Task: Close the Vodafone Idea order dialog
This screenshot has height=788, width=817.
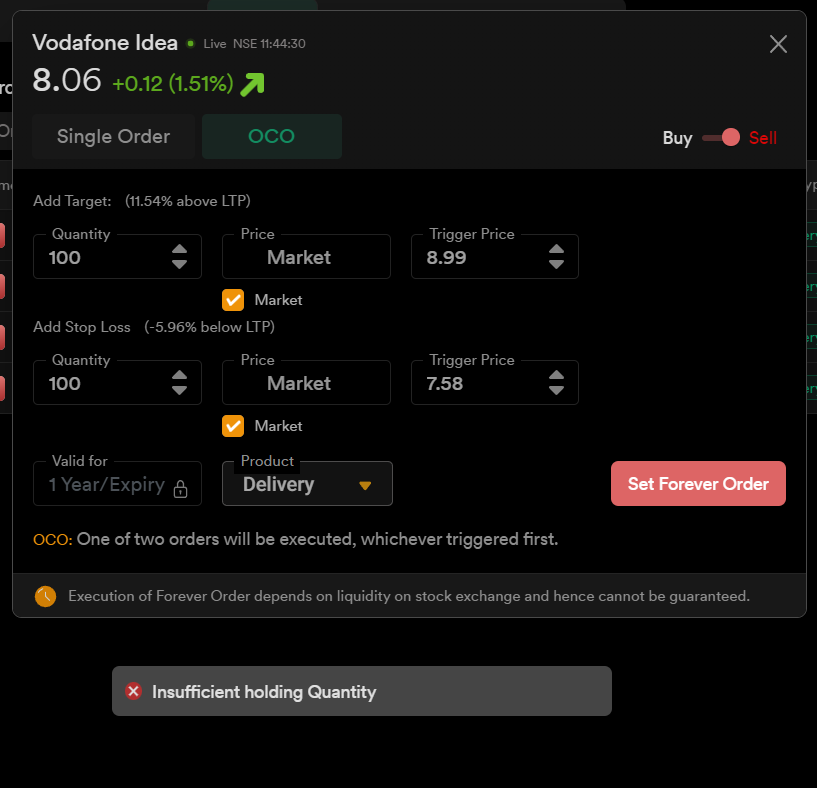Action: [x=778, y=44]
